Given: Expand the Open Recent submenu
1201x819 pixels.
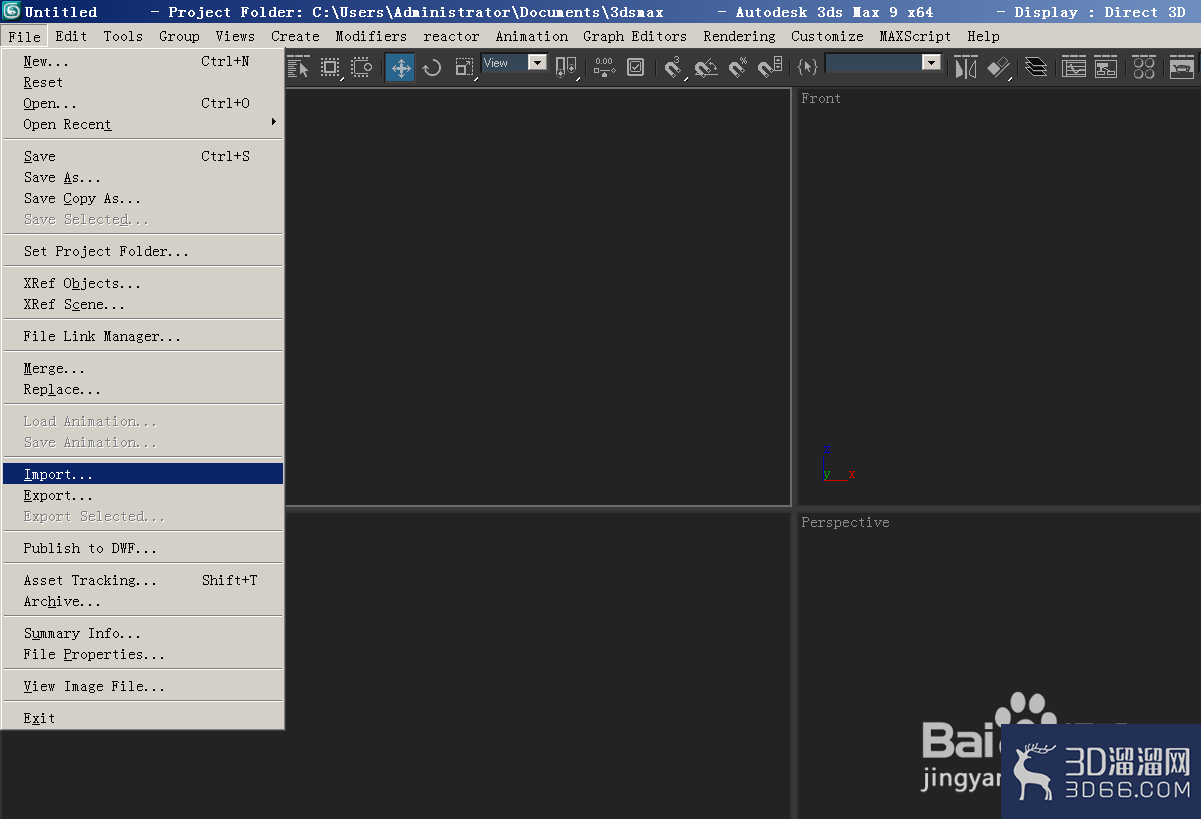Looking at the screenshot, I should [142, 124].
